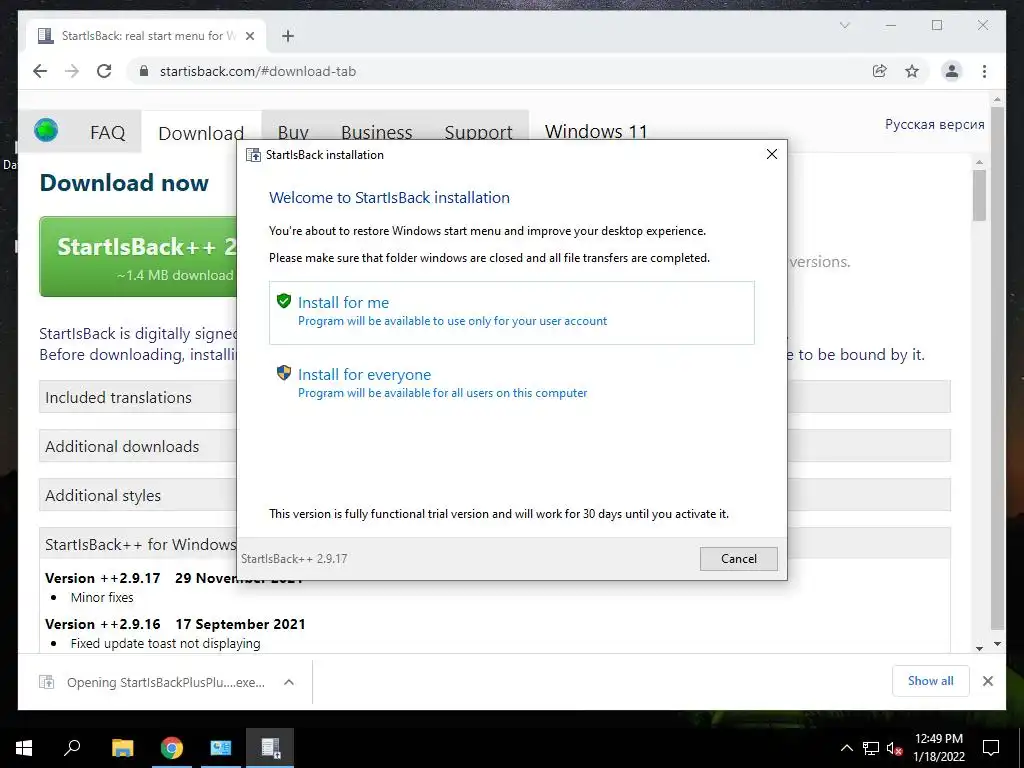Image resolution: width=1024 pixels, height=768 pixels.
Task: Go forward in Chrome browser
Action: click(72, 71)
